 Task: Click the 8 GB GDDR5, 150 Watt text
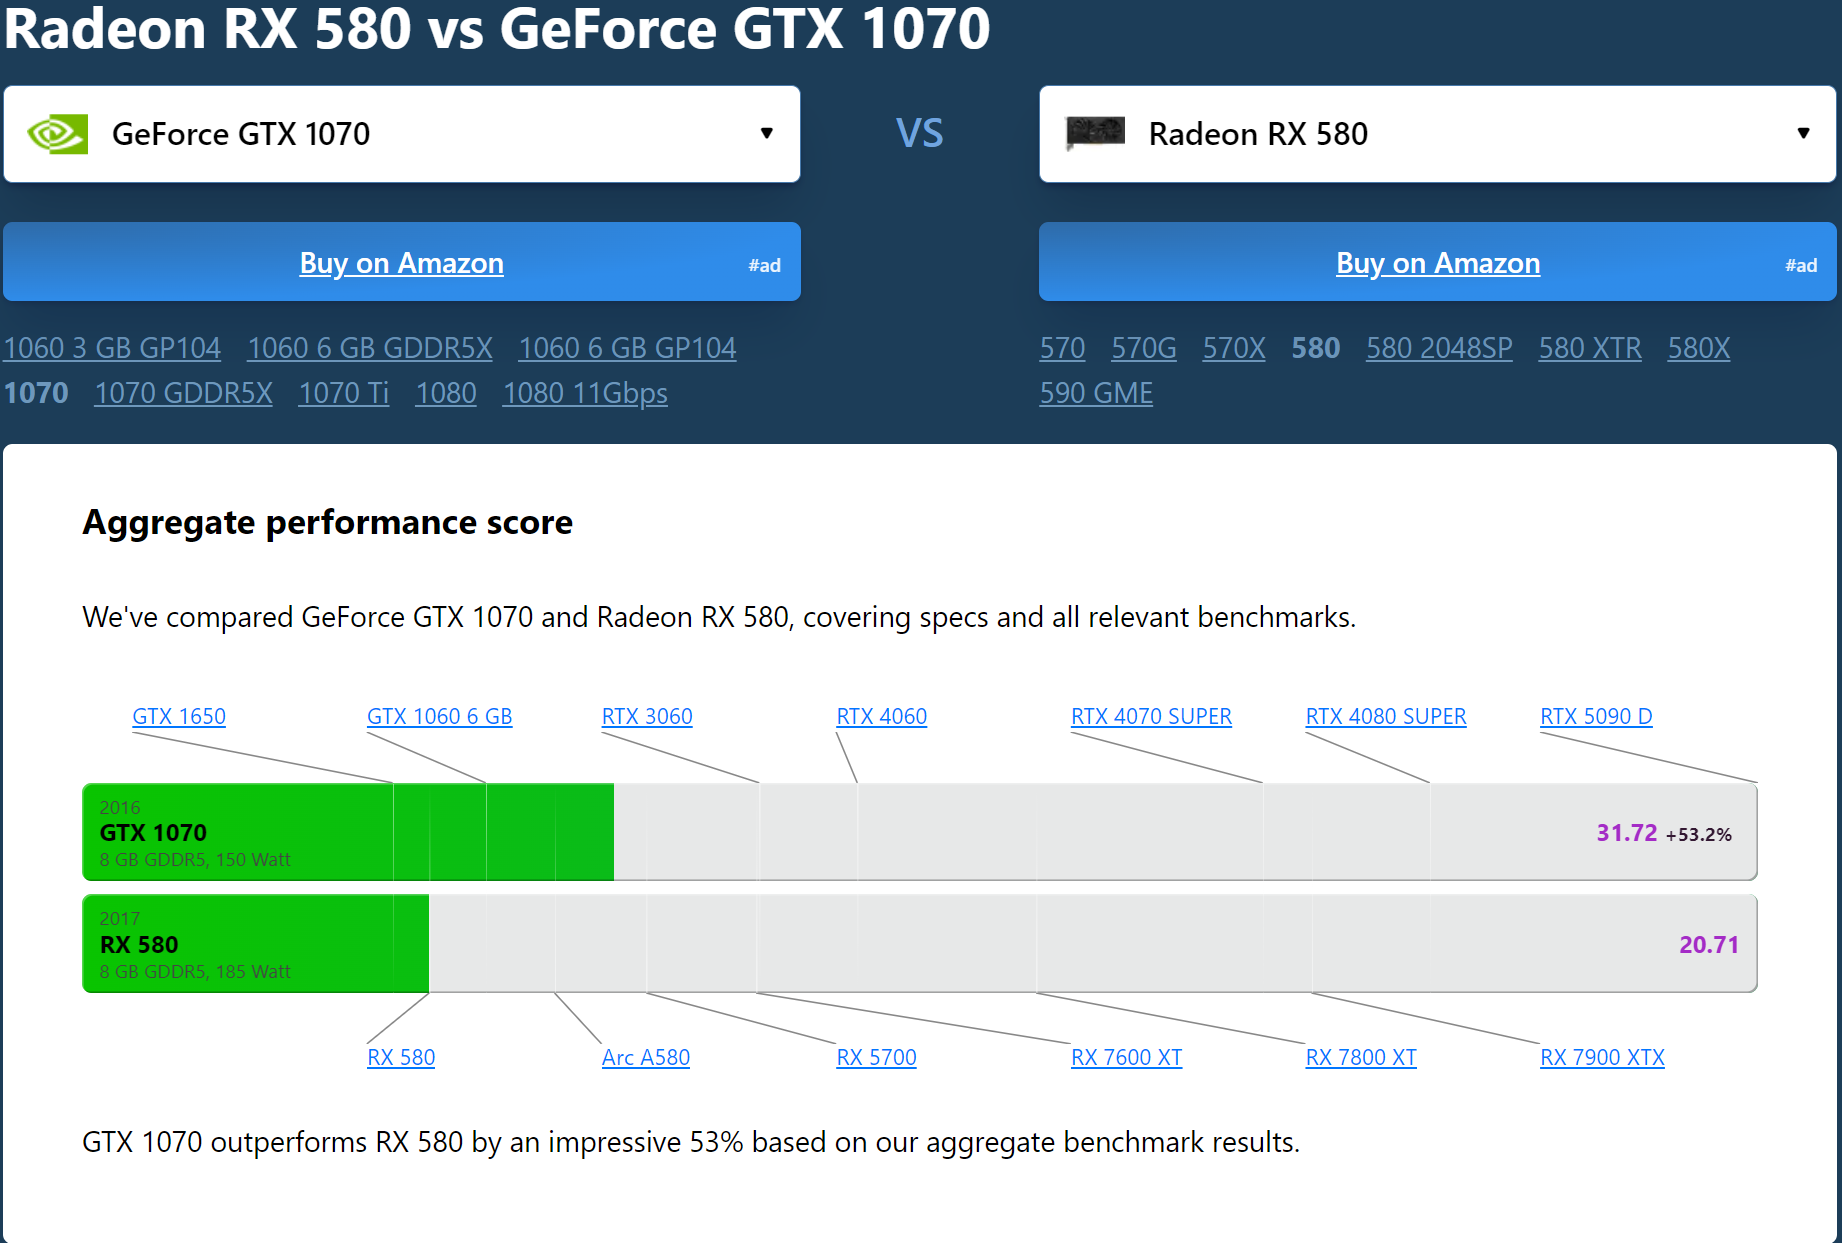pyautogui.click(x=195, y=860)
